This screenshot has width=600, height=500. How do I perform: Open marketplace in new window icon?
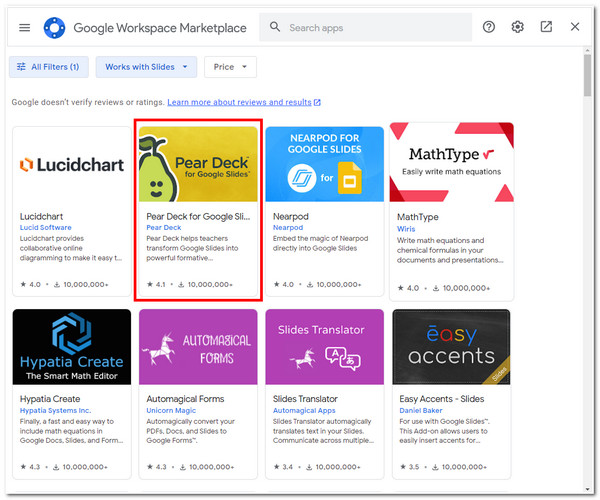(x=546, y=27)
